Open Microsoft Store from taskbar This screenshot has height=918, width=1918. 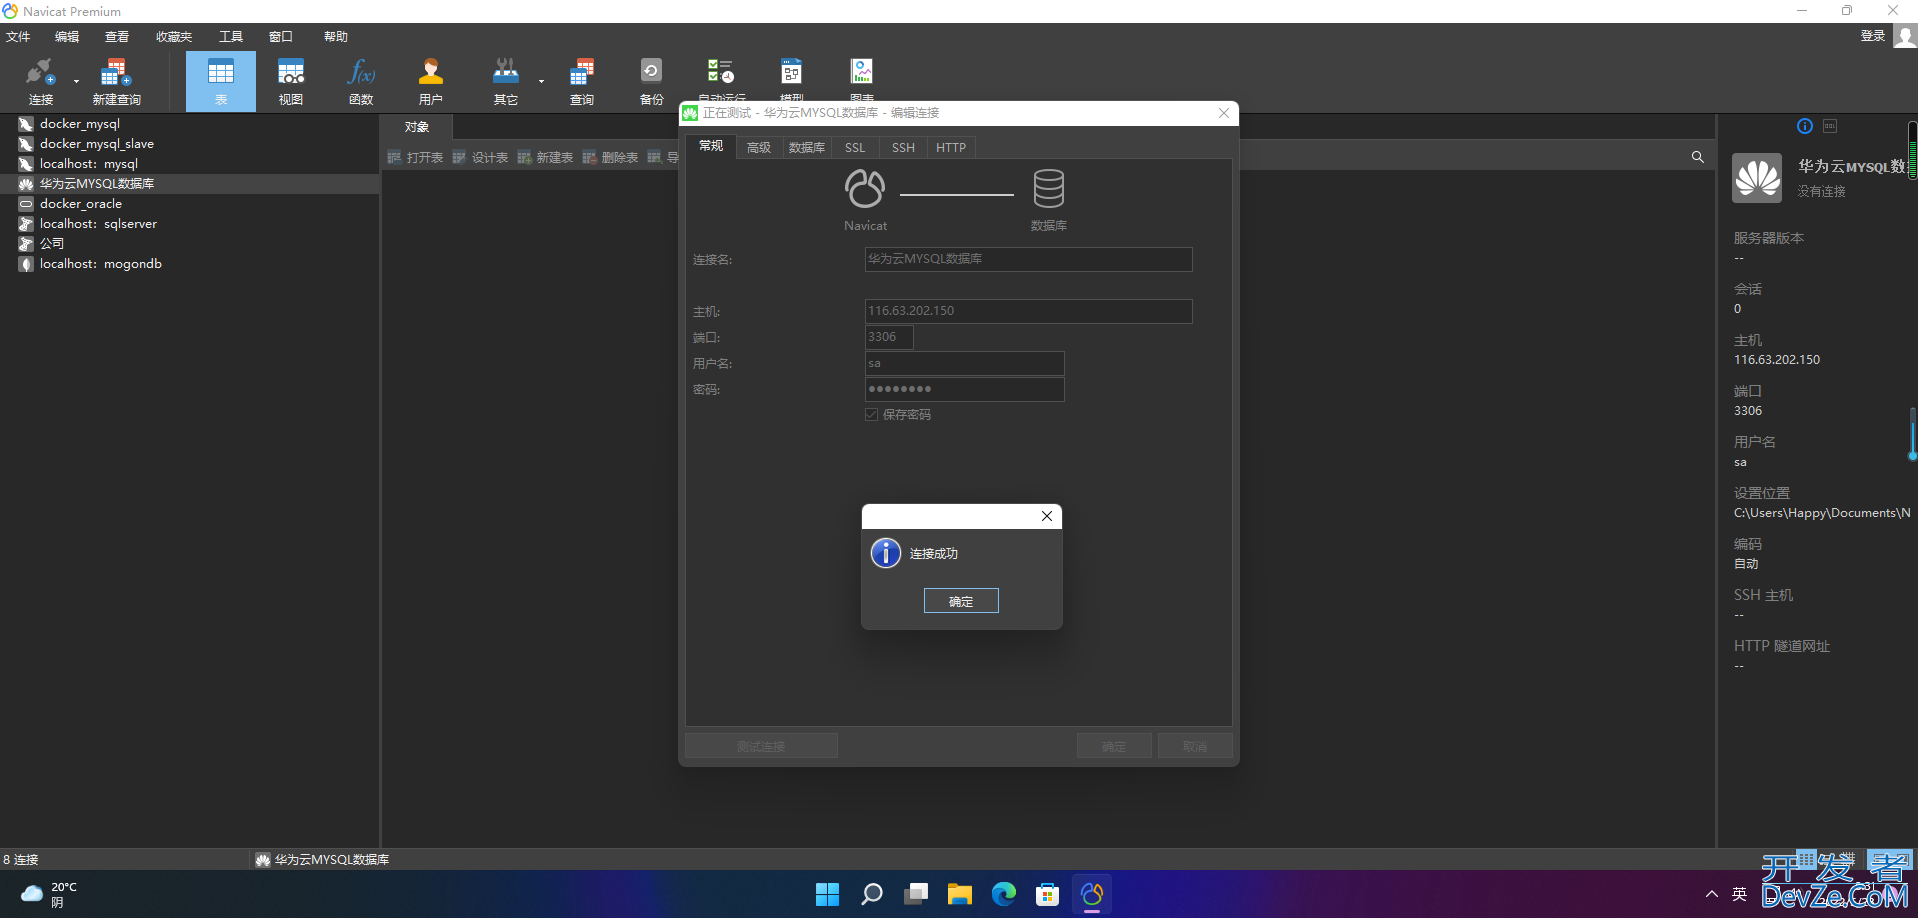click(x=1047, y=894)
